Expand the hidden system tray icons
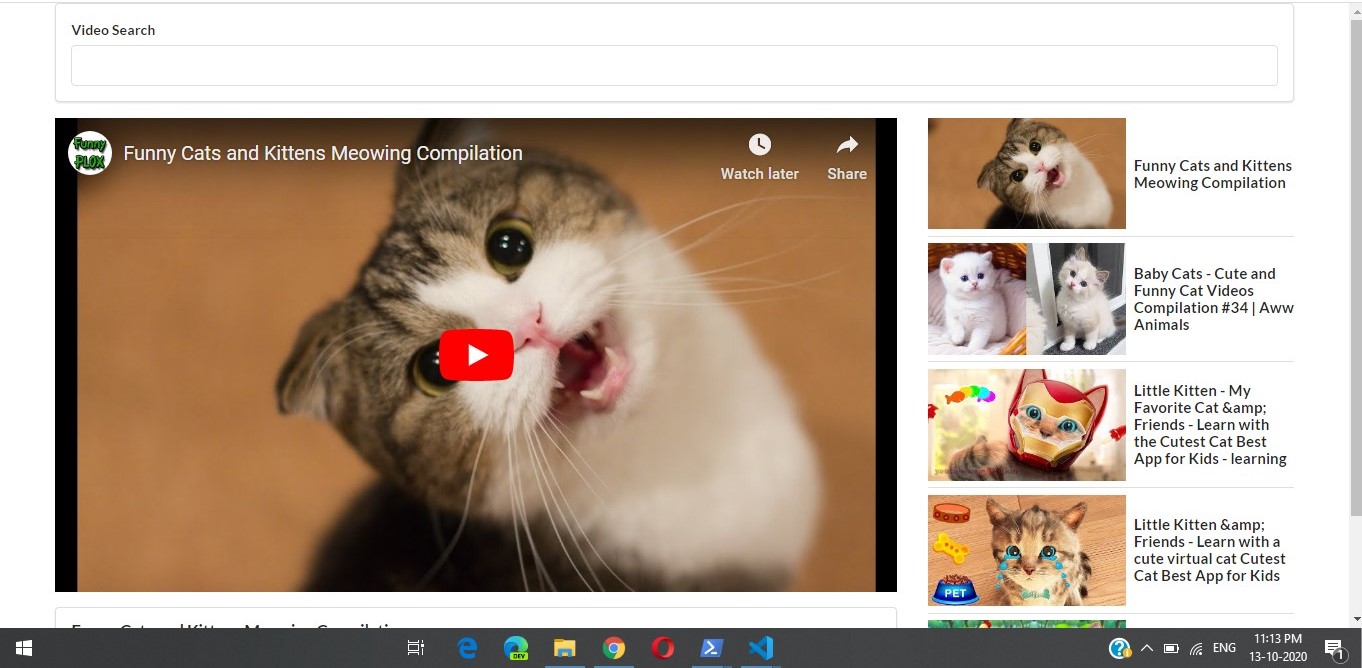This screenshot has height=668, width=1362. pyautogui.click(x=1147, y=648)
